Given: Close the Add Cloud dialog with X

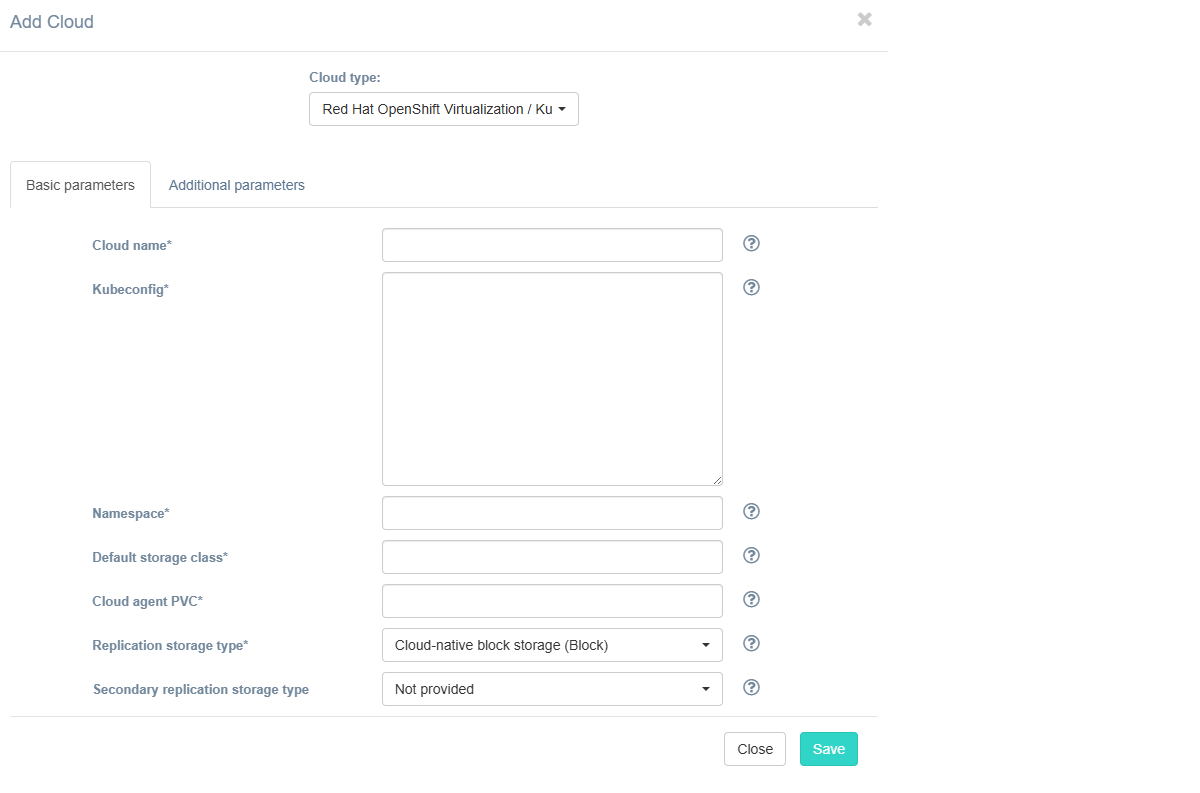Looking at the screenshot, I should [x=865, y=19].
